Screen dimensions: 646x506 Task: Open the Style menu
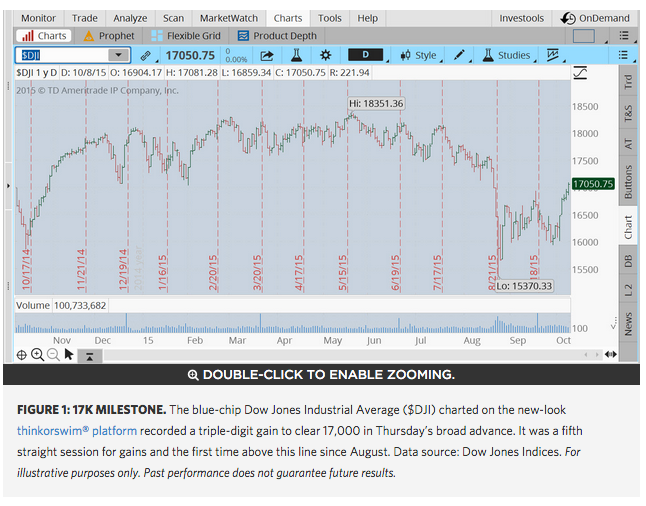[419, 55]
